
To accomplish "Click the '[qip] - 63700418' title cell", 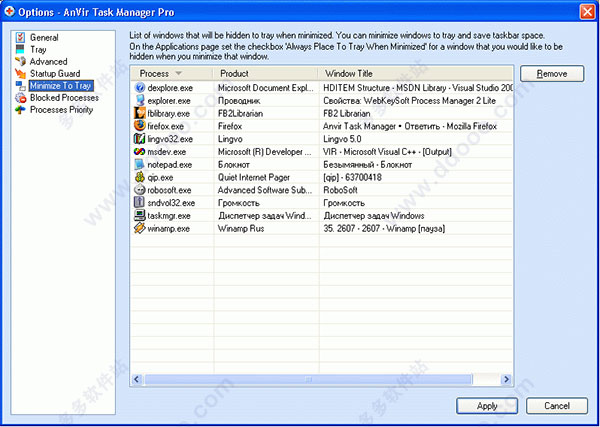I will (x=352, y=177).
